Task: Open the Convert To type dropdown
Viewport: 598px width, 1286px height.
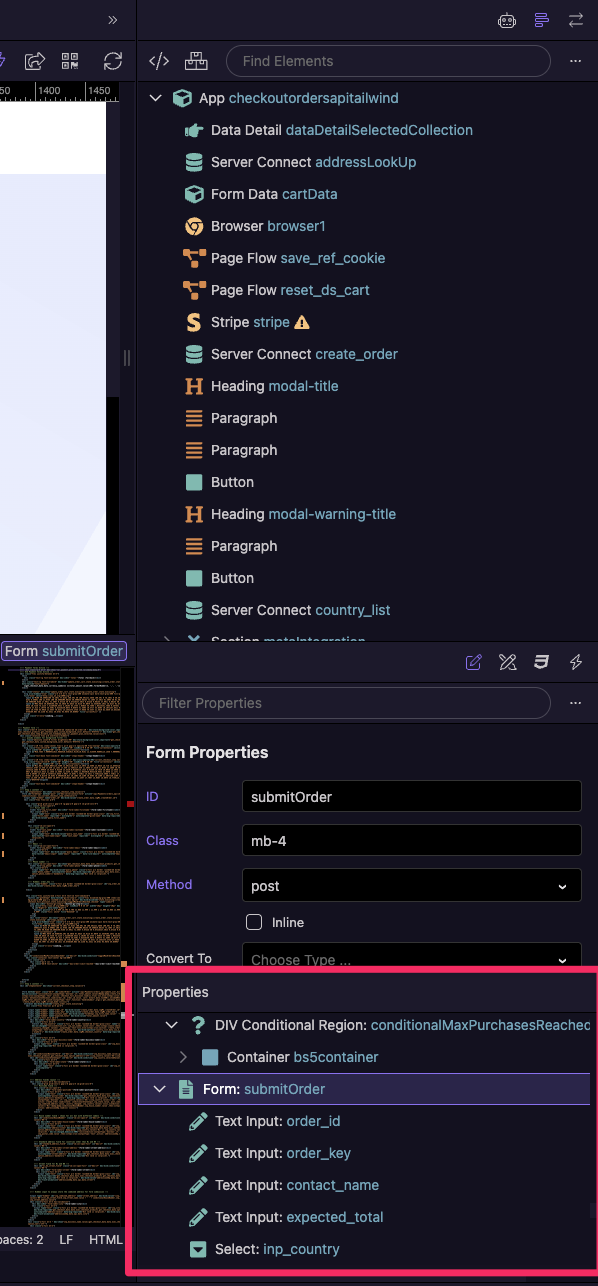Action: [x=412, y=958]
